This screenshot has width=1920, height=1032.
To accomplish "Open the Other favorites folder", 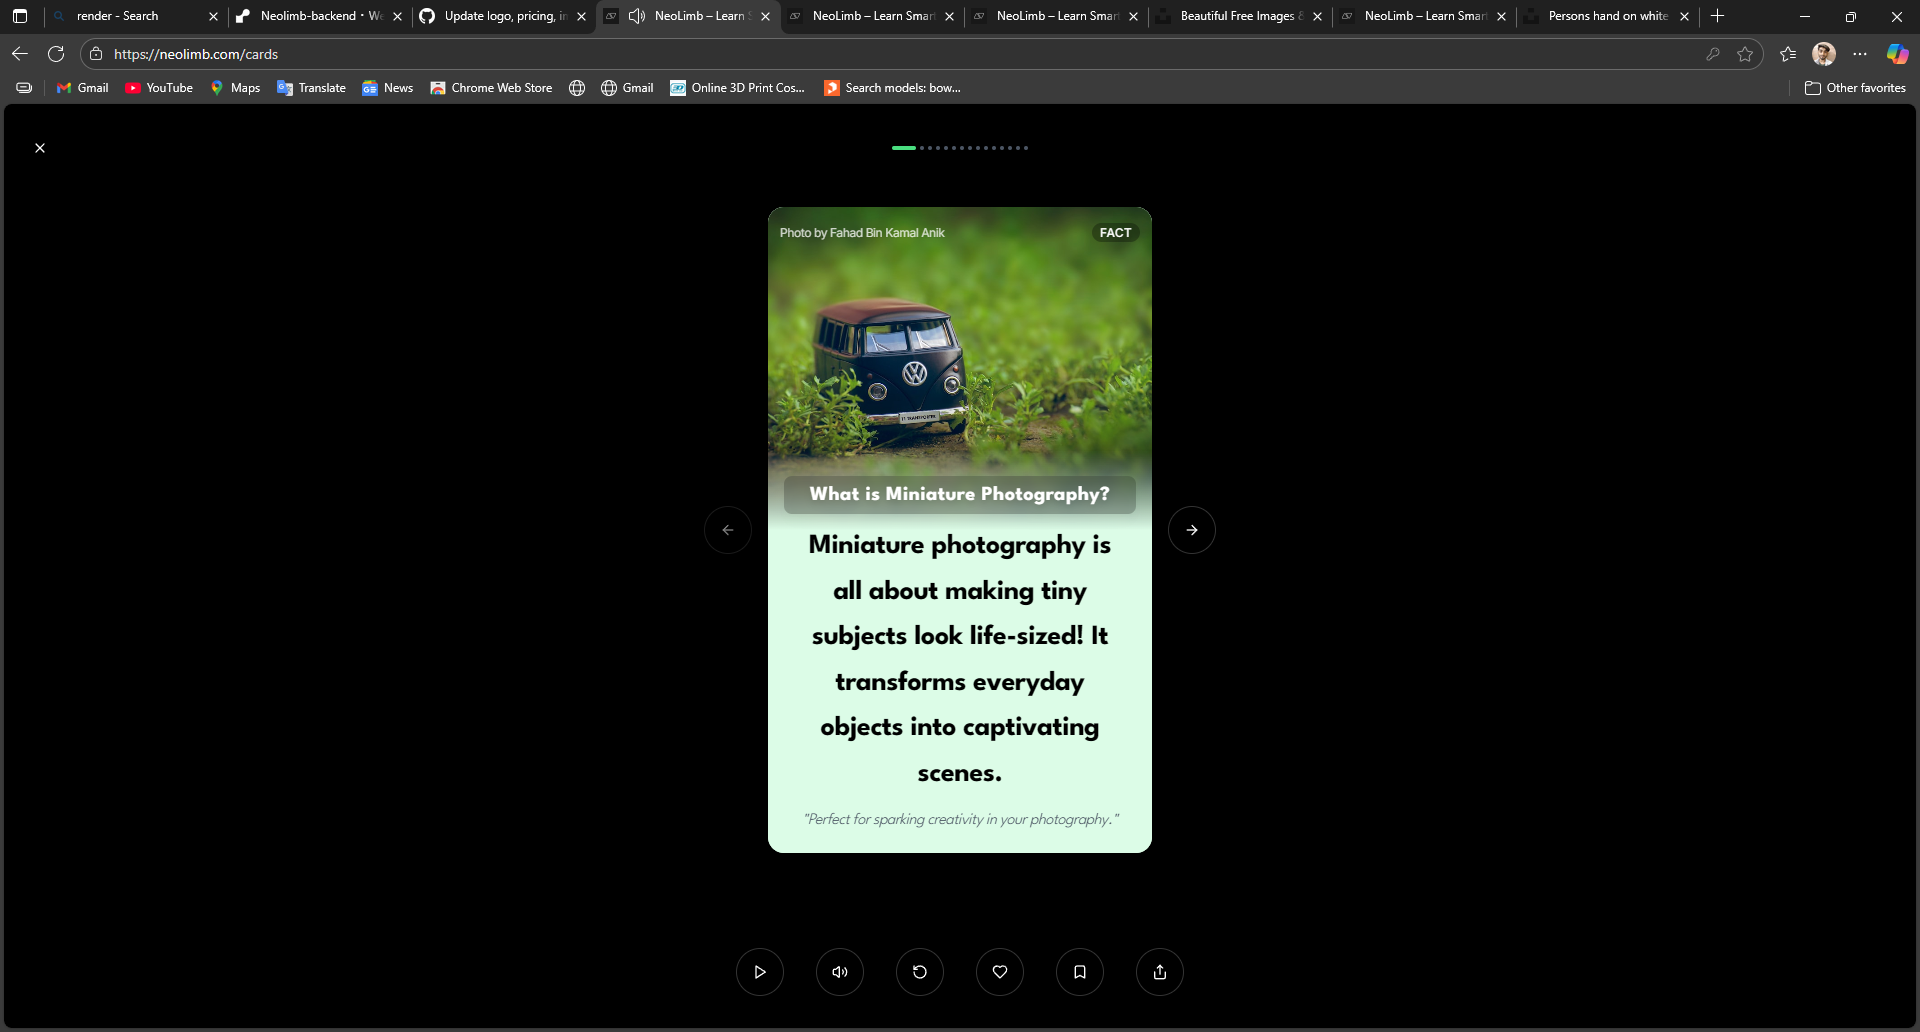I will 1855,88.
